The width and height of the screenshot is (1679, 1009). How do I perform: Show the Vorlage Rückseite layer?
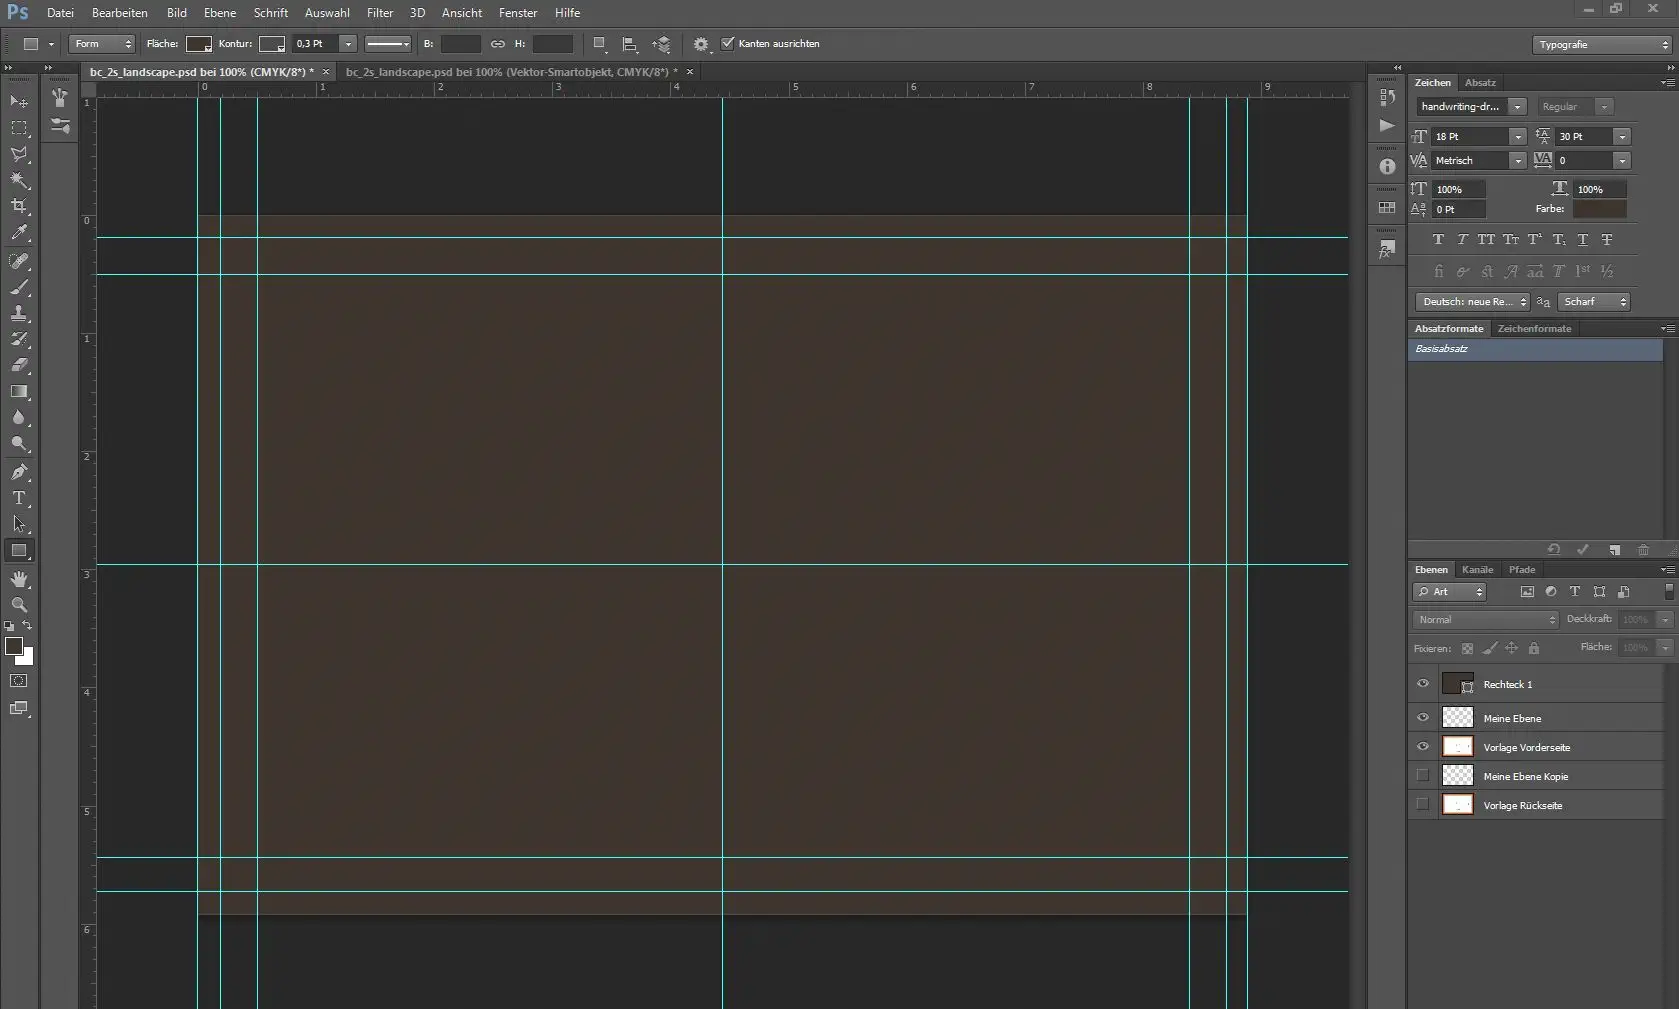pyautogui.click(x=1423, y=805)
